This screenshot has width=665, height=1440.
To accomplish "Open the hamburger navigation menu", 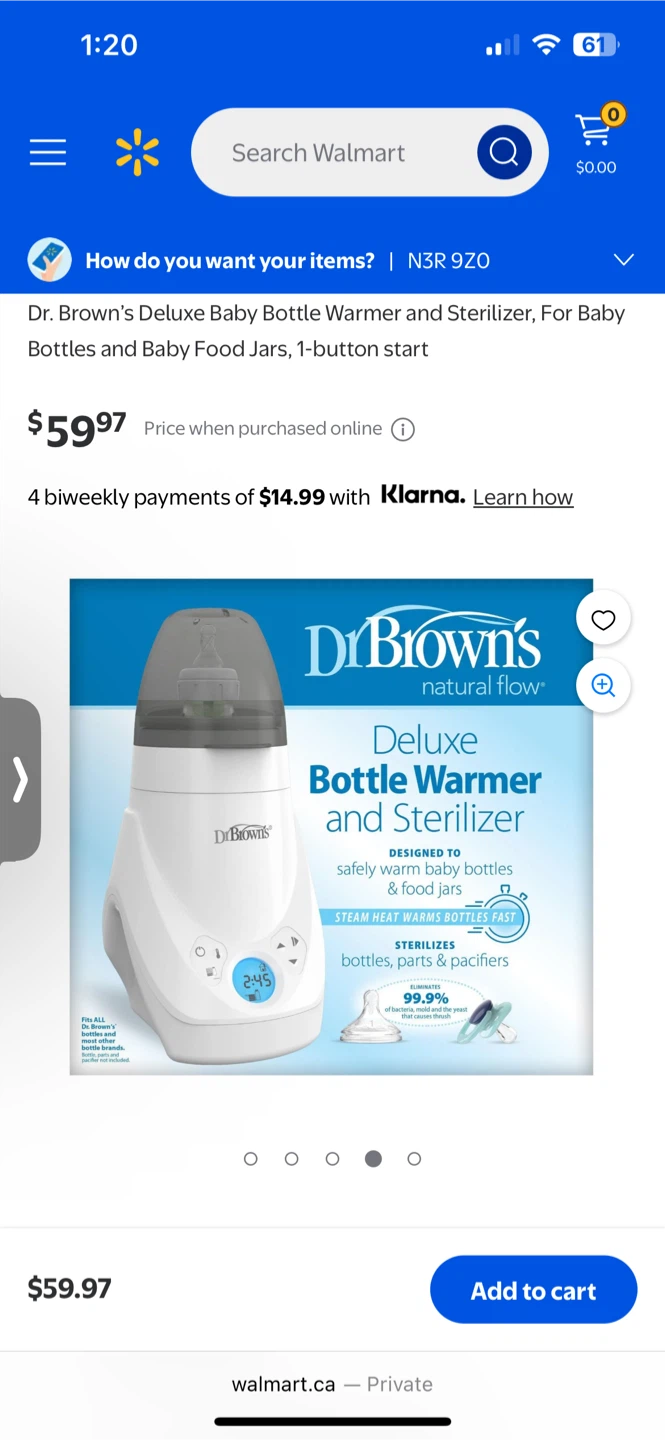I will tap(47, 152).
